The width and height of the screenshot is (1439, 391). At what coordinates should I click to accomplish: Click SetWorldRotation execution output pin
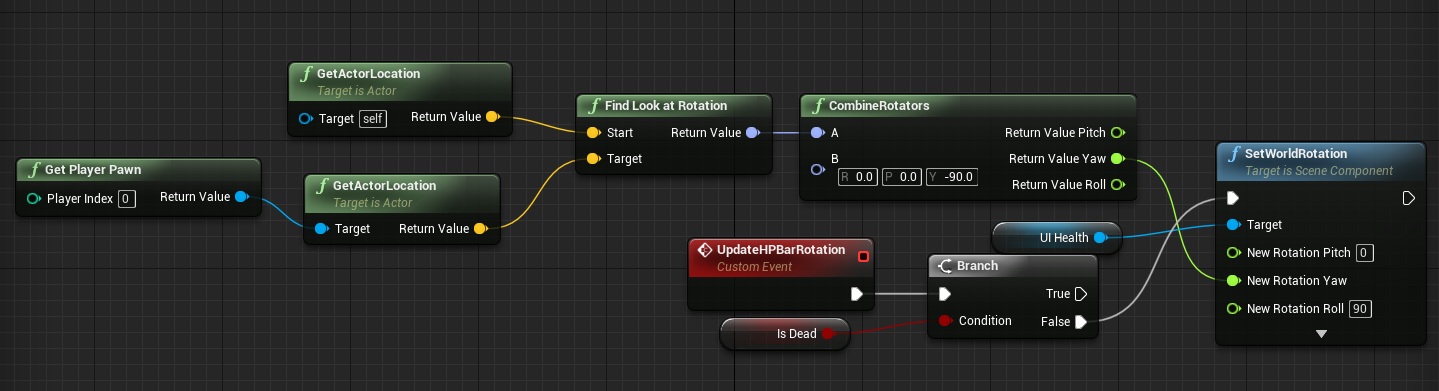point(1408,198)
